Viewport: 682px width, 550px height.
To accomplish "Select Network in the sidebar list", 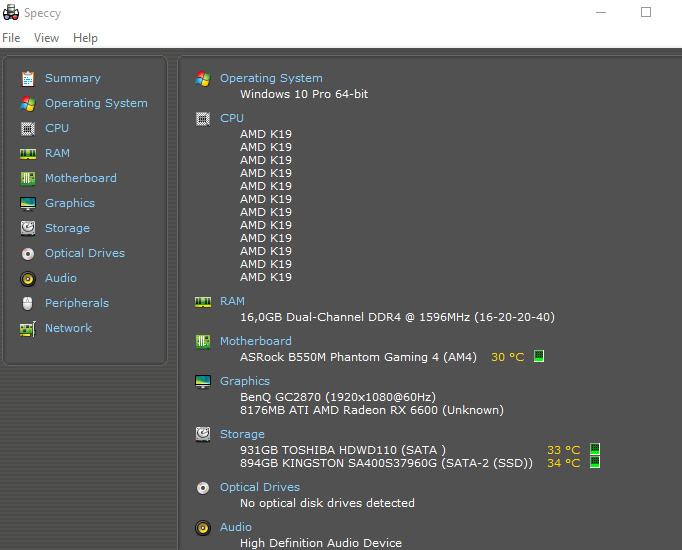I will (69, 328).
